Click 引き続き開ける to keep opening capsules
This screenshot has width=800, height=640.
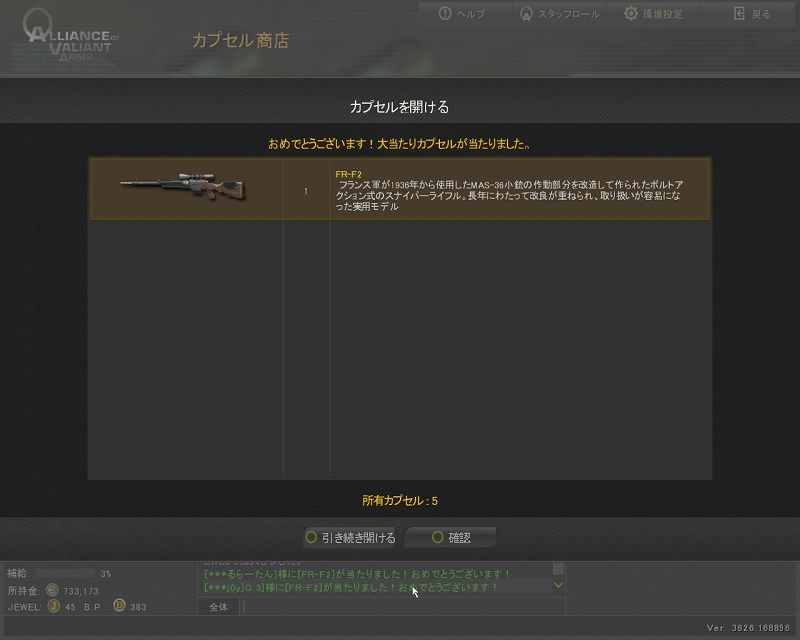coord(349,537)
